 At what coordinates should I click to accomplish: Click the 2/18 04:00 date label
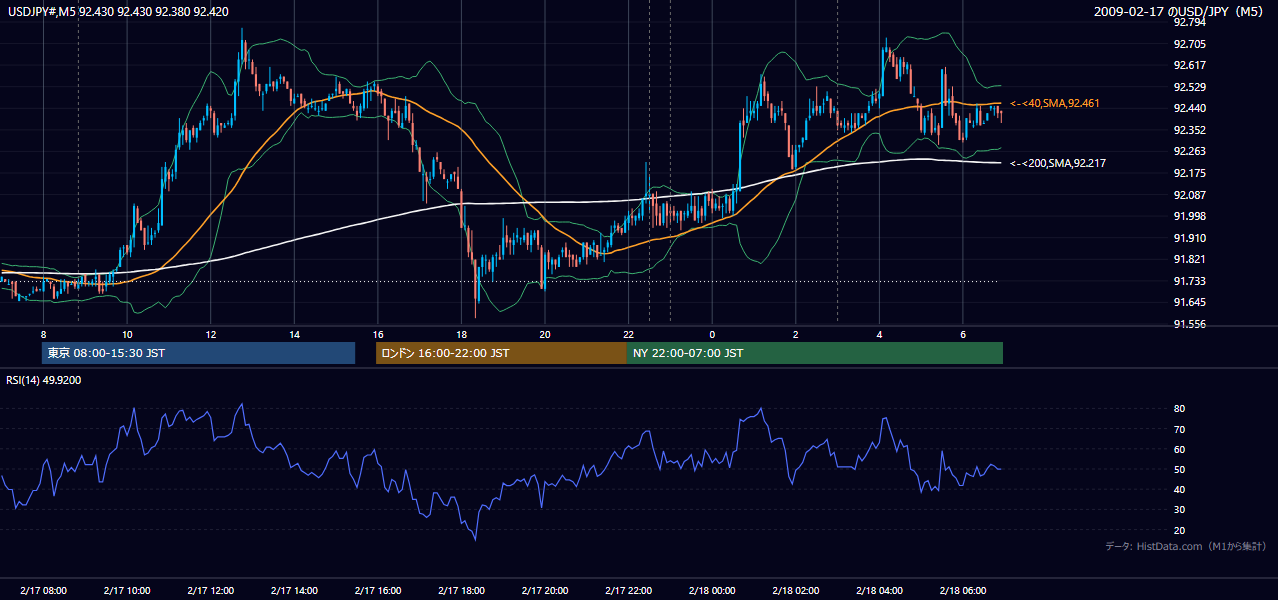879,591
